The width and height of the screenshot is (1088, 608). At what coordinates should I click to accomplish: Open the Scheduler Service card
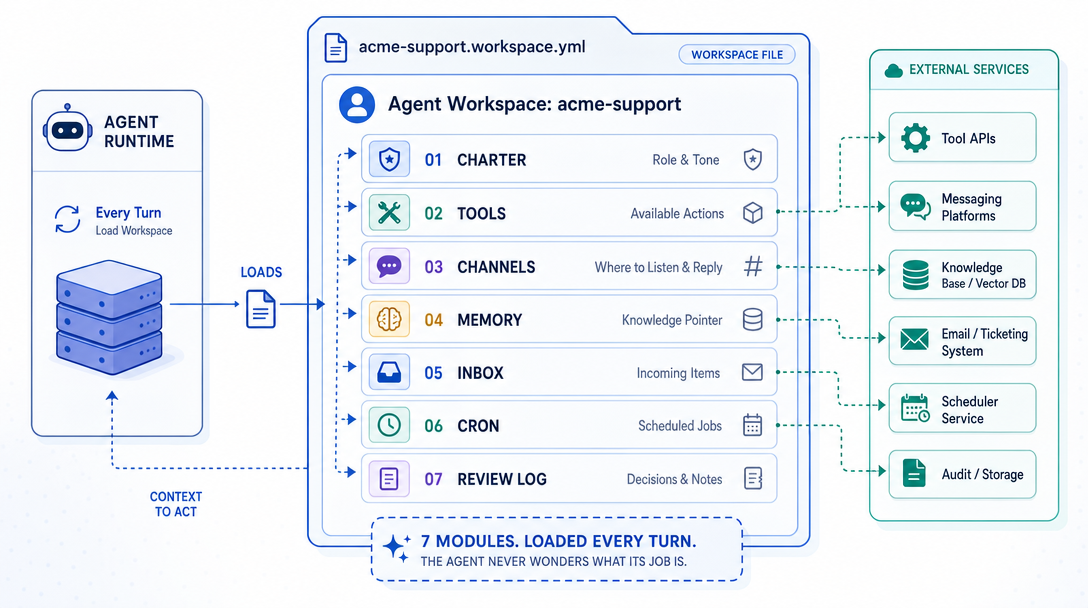coord(962,409)
